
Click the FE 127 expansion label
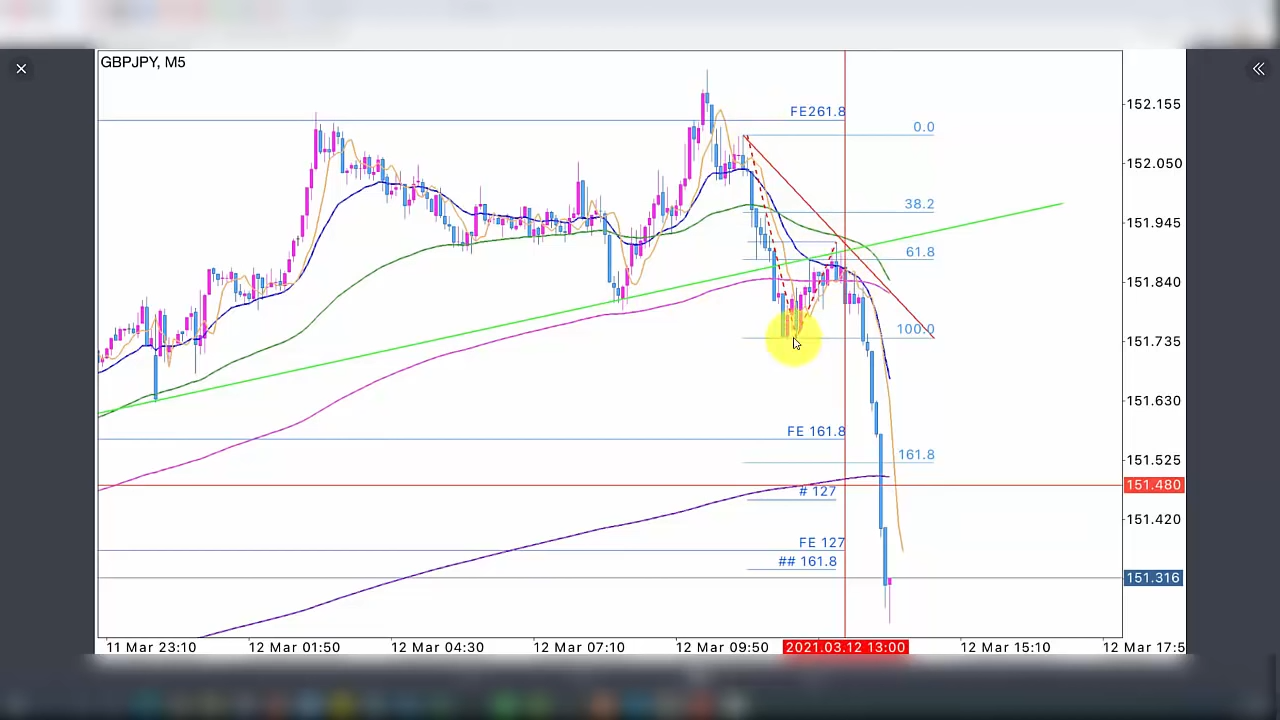(x=821, y=542)
